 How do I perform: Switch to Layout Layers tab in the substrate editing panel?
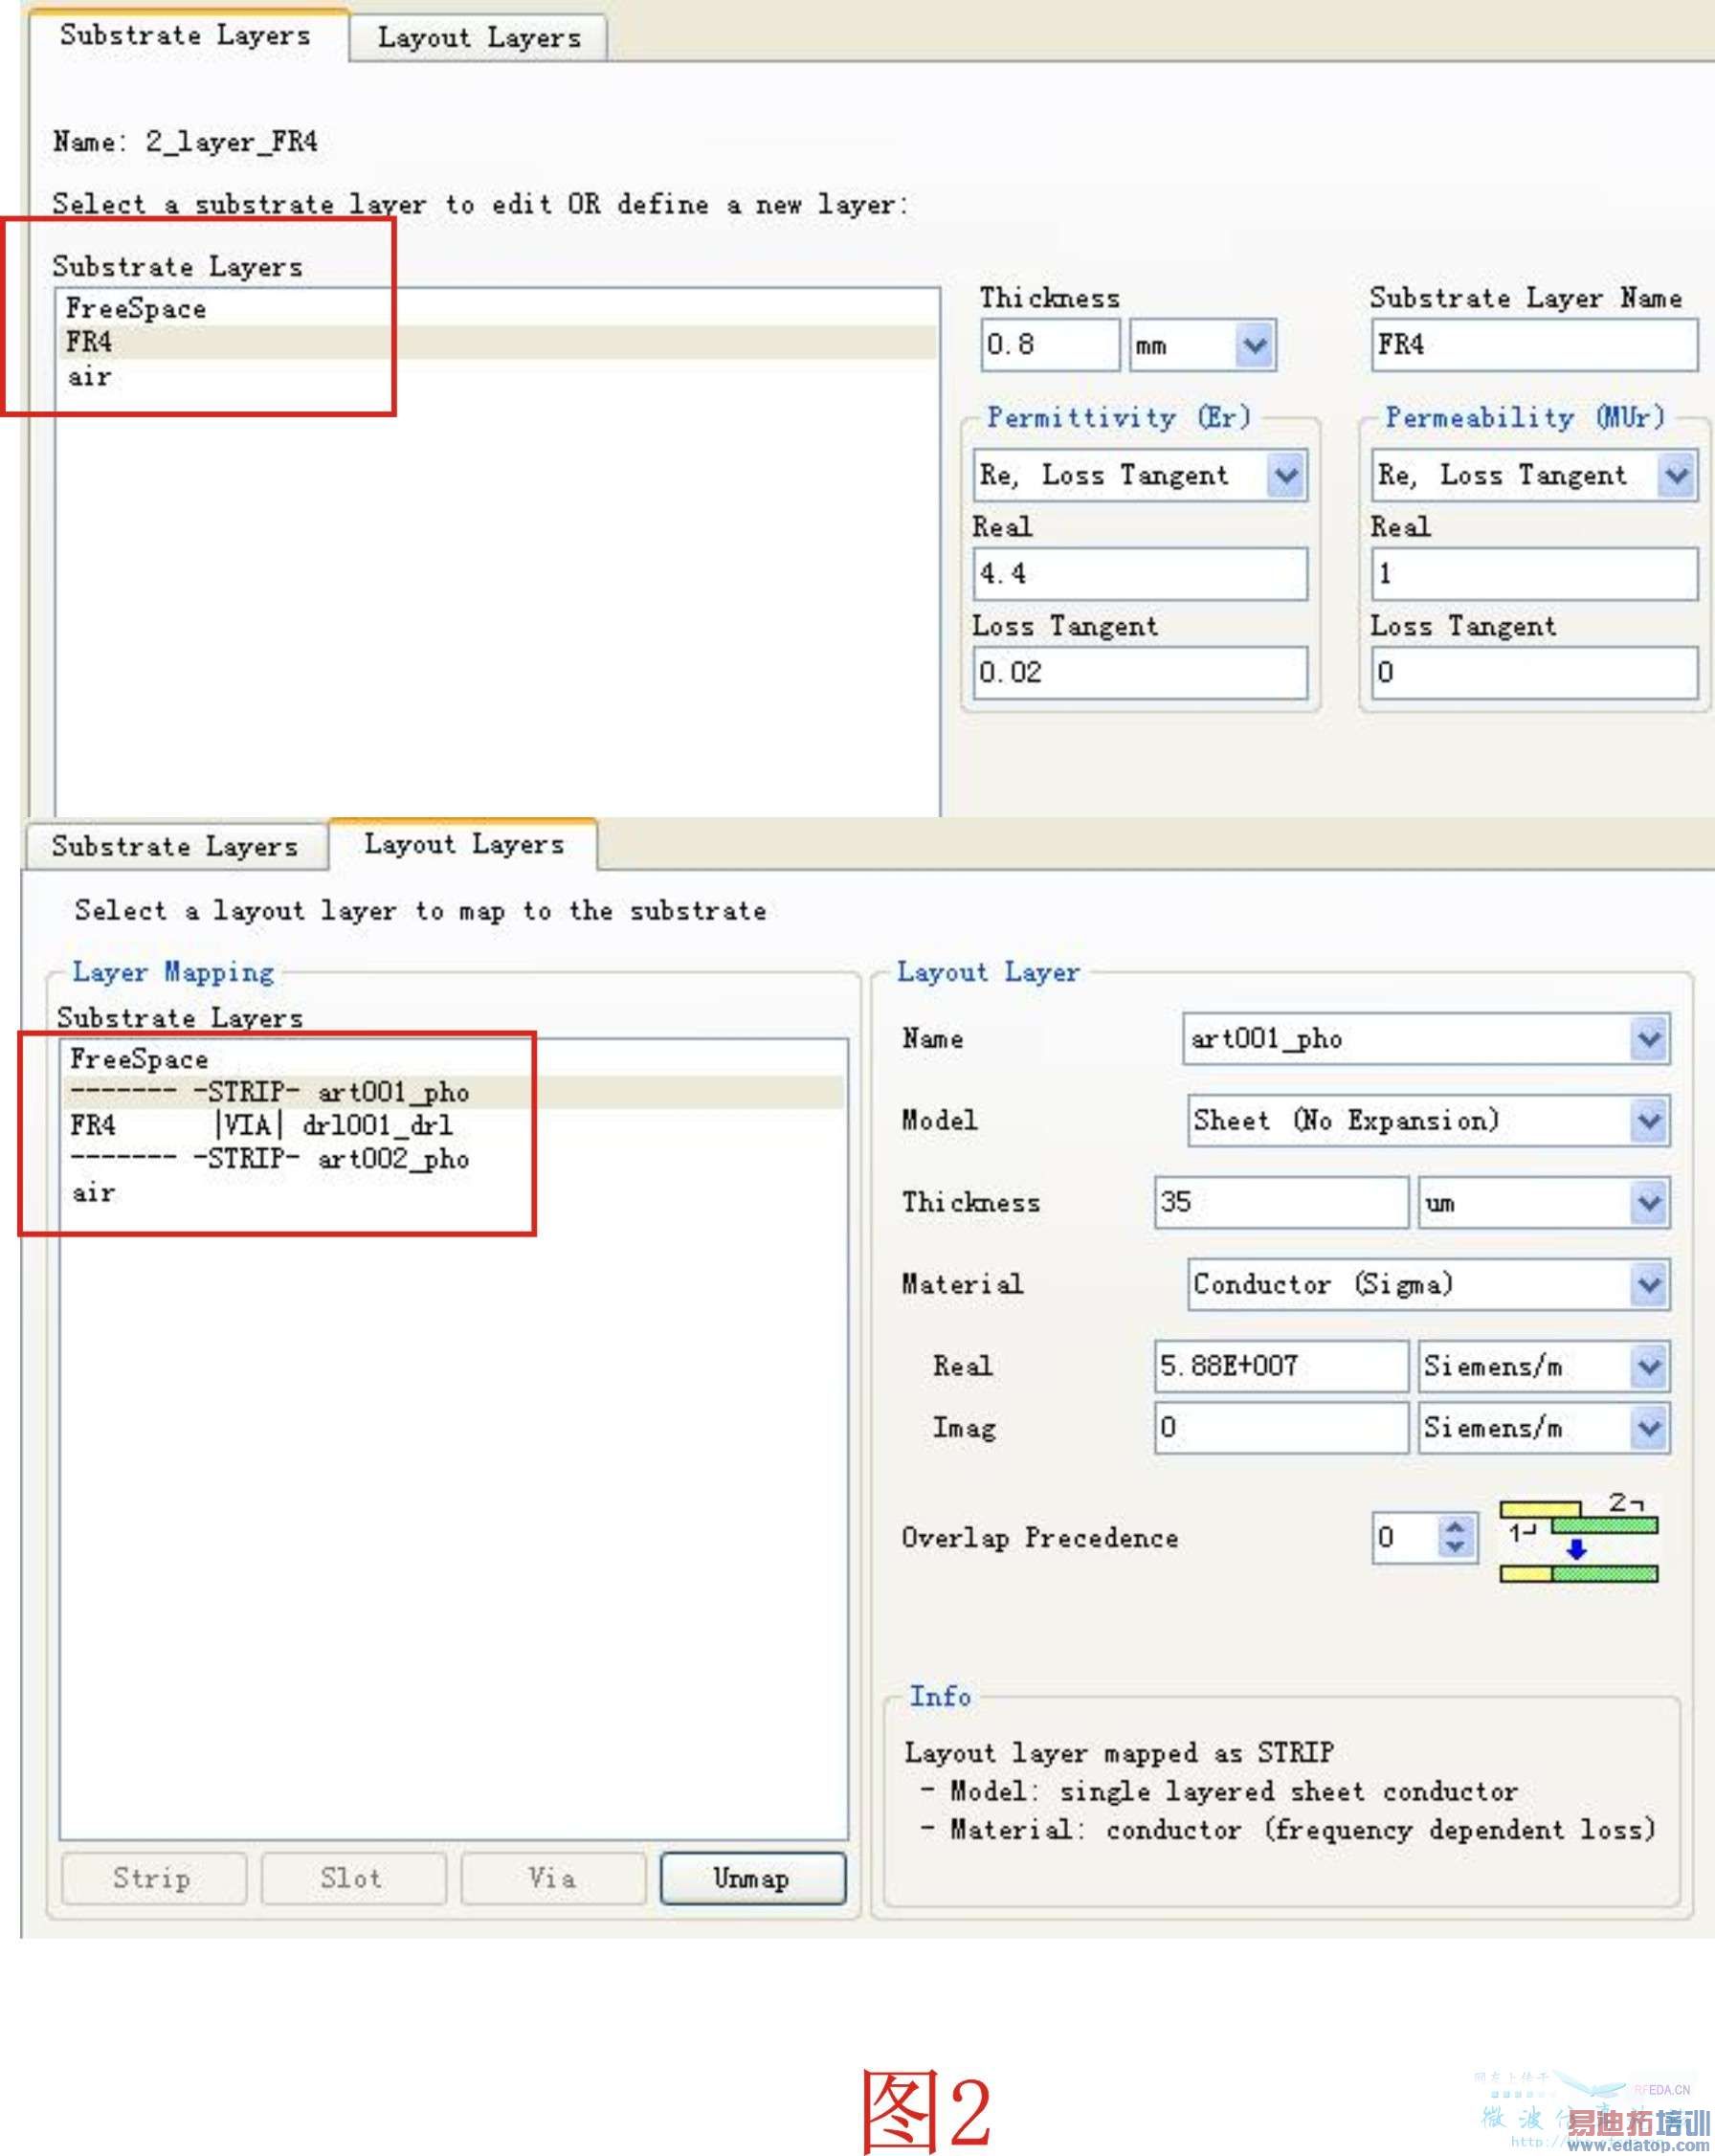click(x=478, y=38)
